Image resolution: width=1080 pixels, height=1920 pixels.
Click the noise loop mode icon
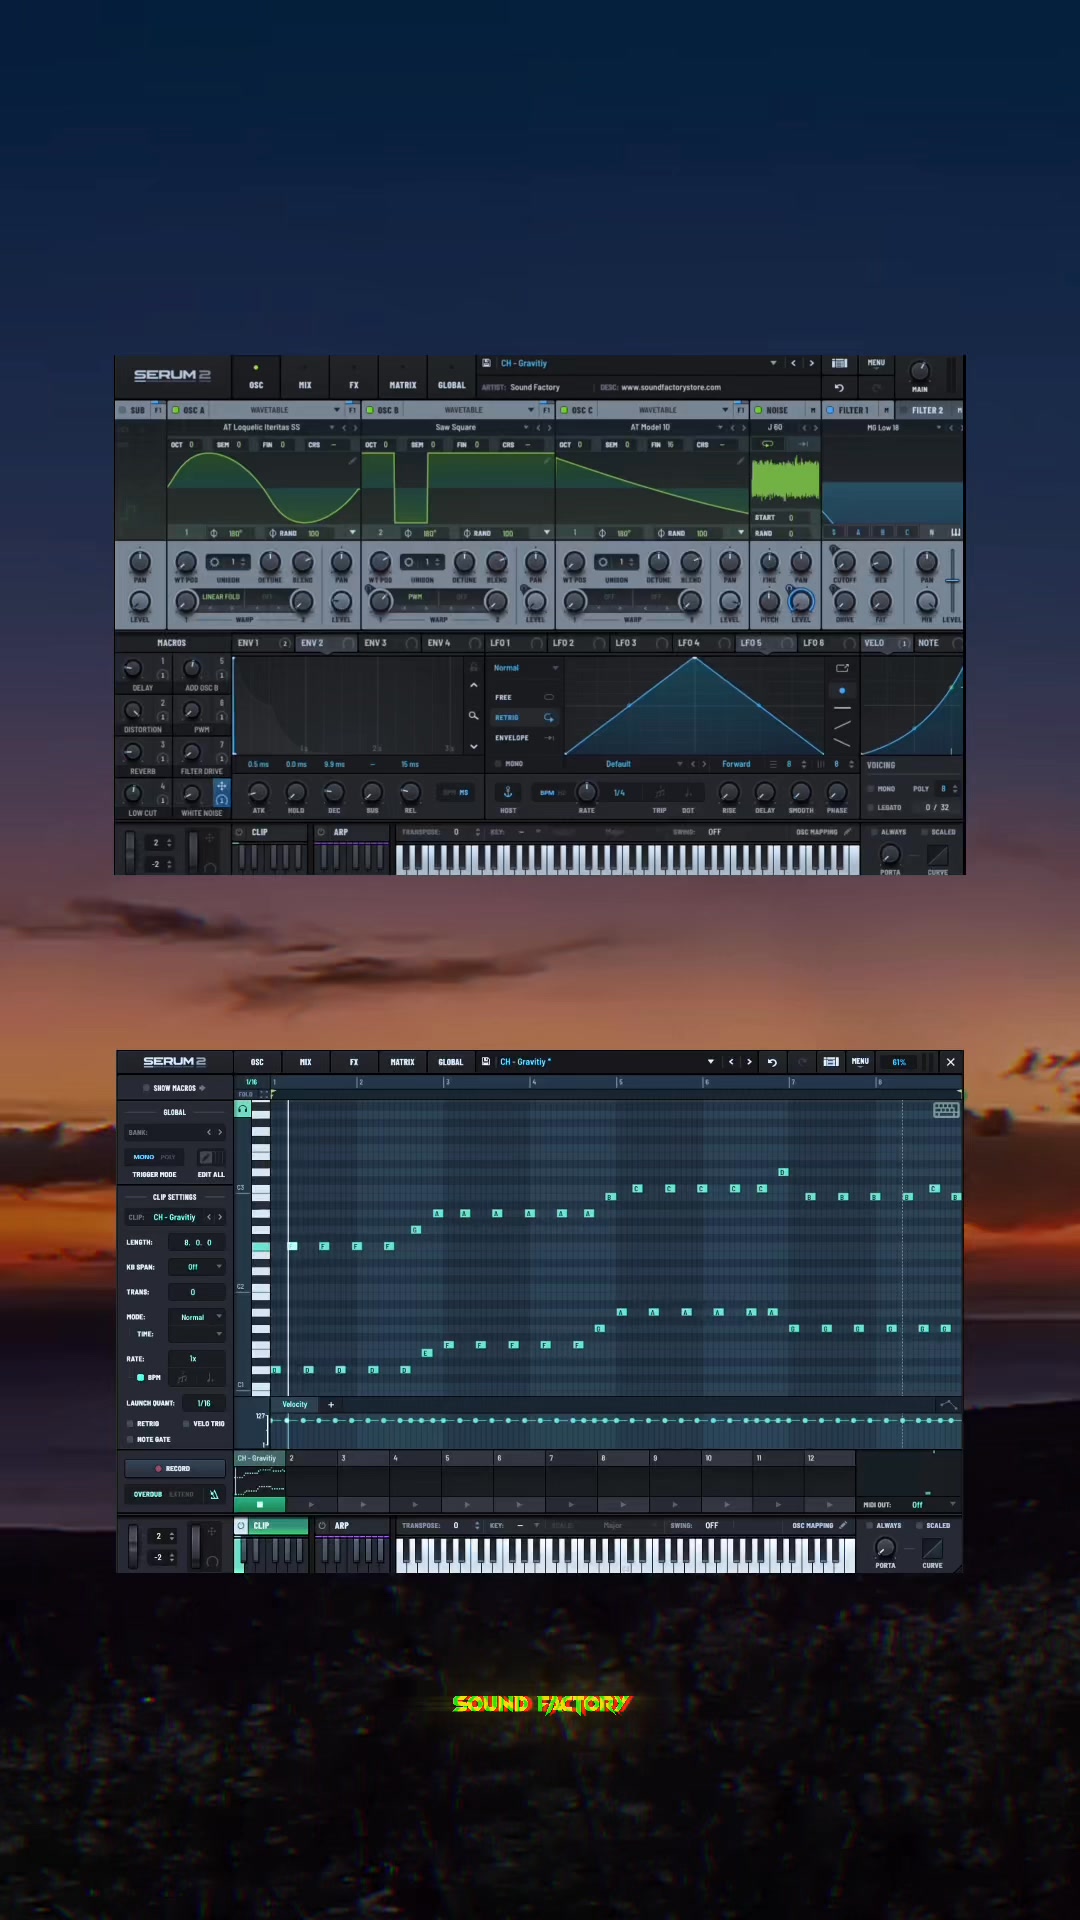pos(768,443)
